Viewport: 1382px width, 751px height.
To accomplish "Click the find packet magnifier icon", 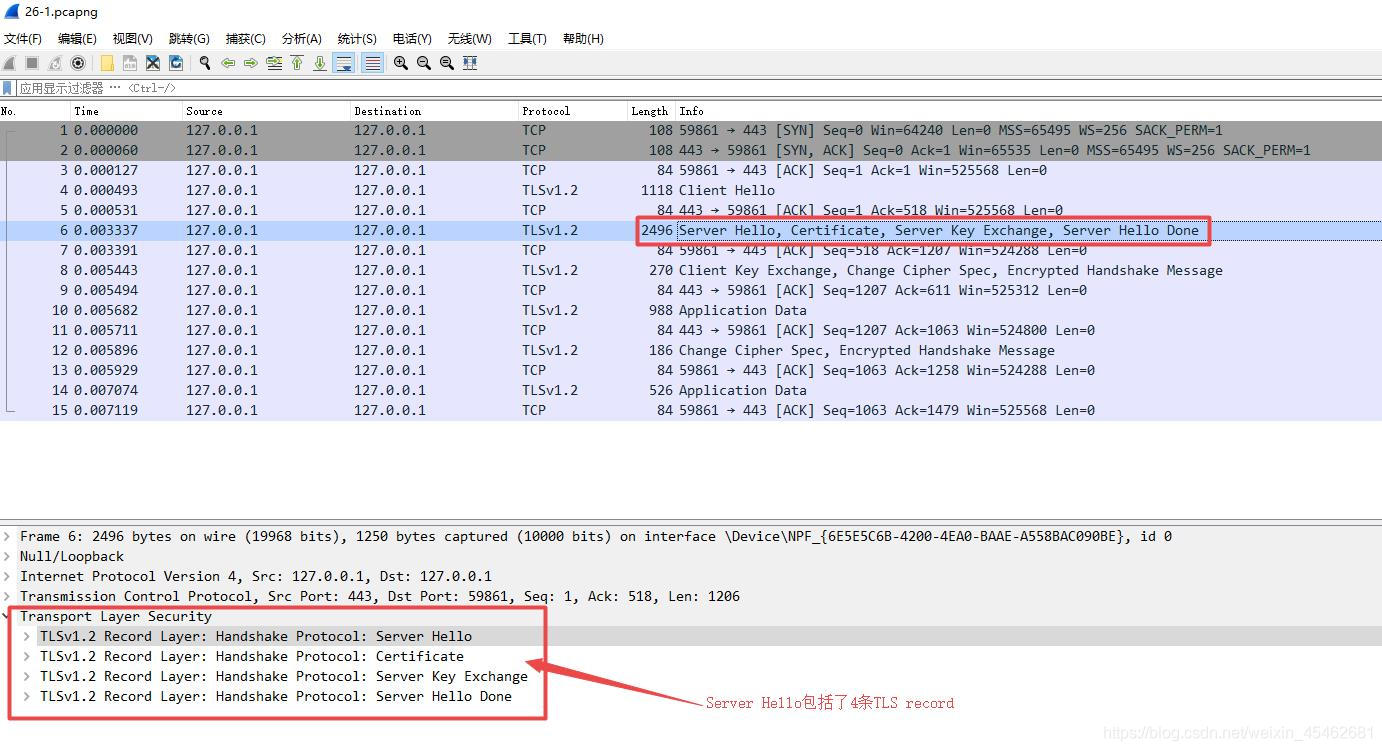I will [x=203, y=62].
